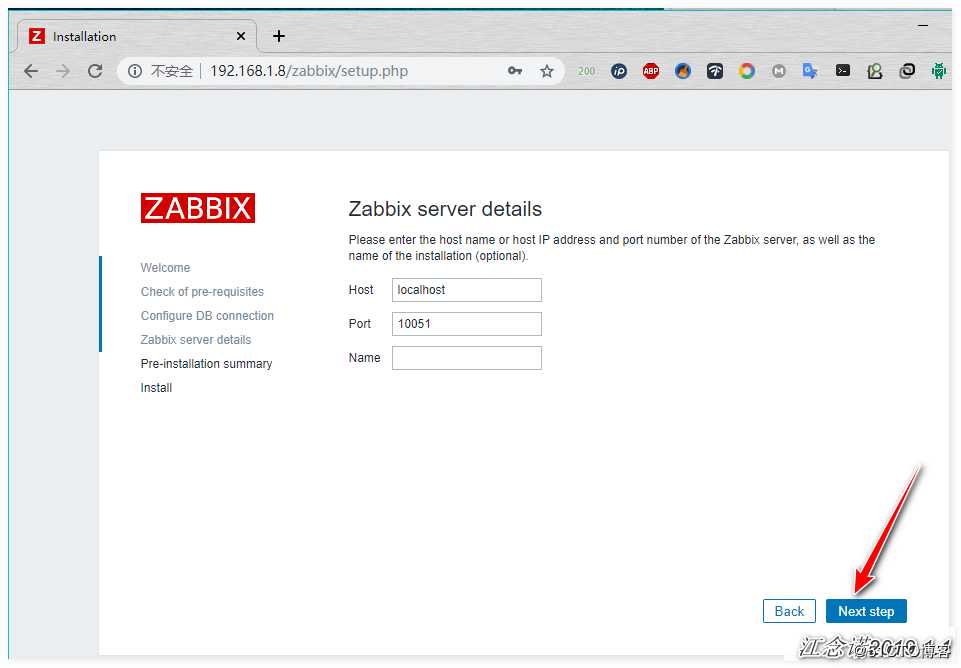Click the Port field containing 10051
Screen dimensions: 961x668
click(466, 324)
